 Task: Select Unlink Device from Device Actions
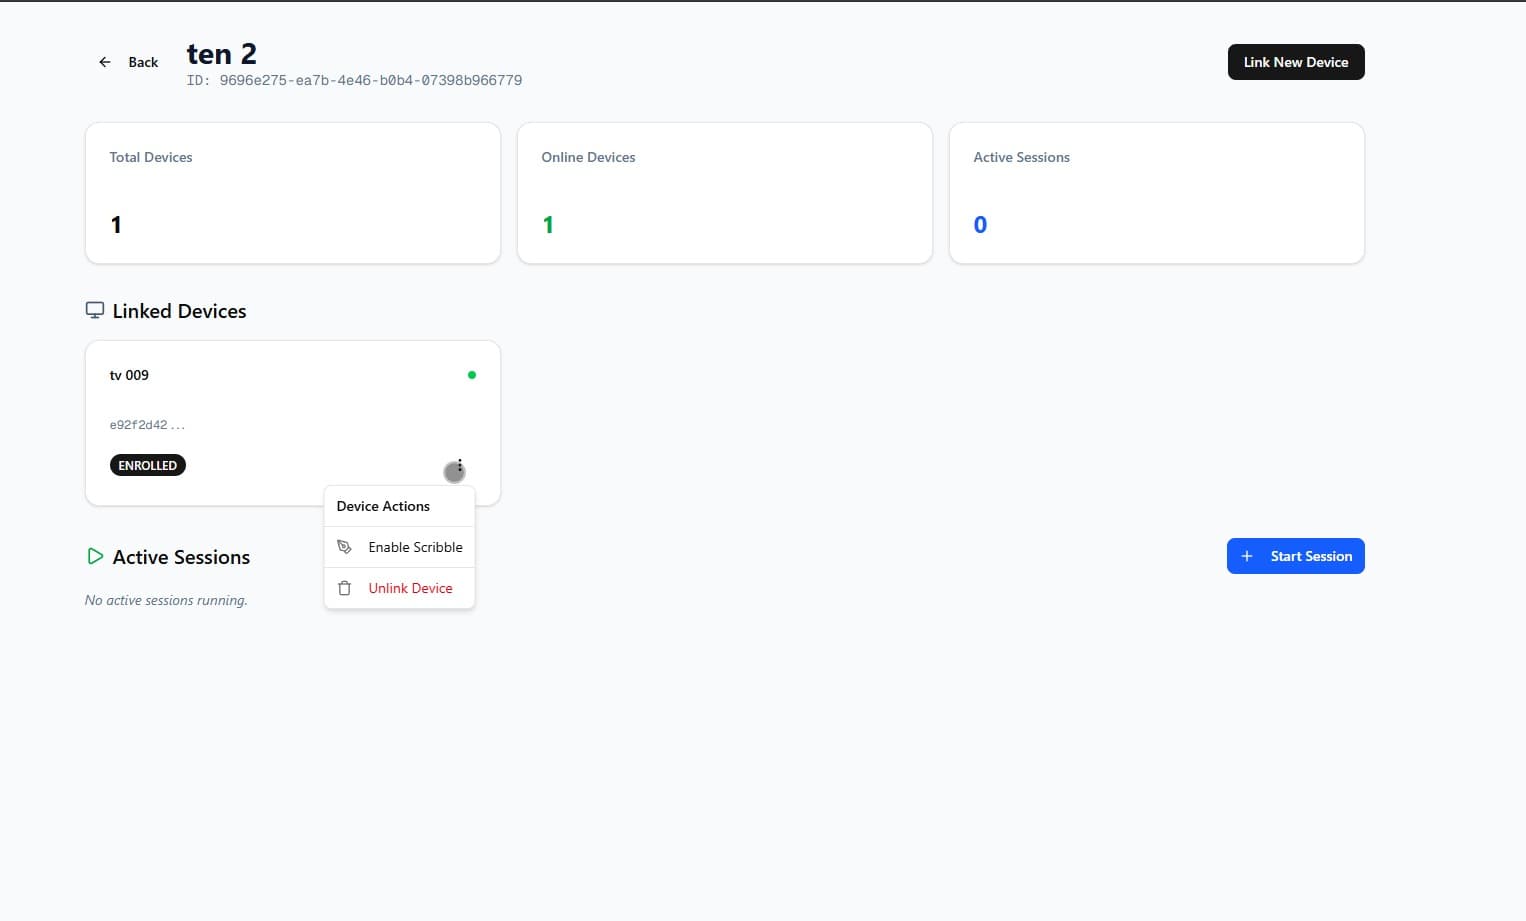pos(410,588)
